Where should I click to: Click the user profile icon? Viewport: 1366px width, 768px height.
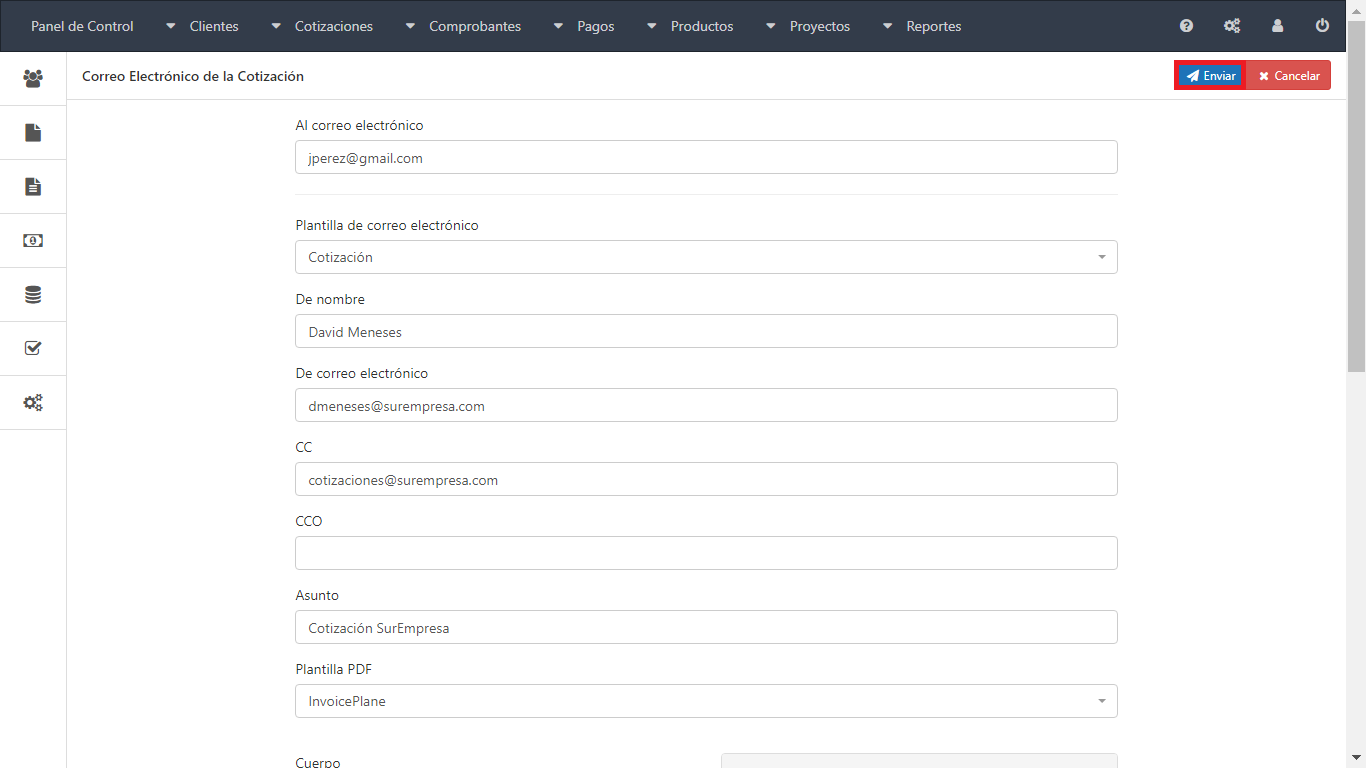[1277, 26]
